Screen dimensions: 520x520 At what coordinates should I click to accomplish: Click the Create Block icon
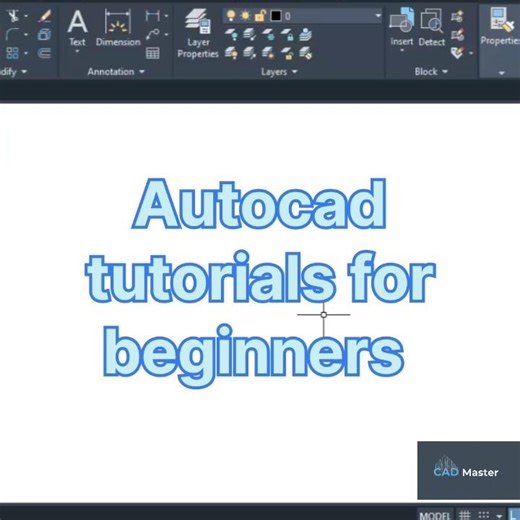[x=457, y=16]
